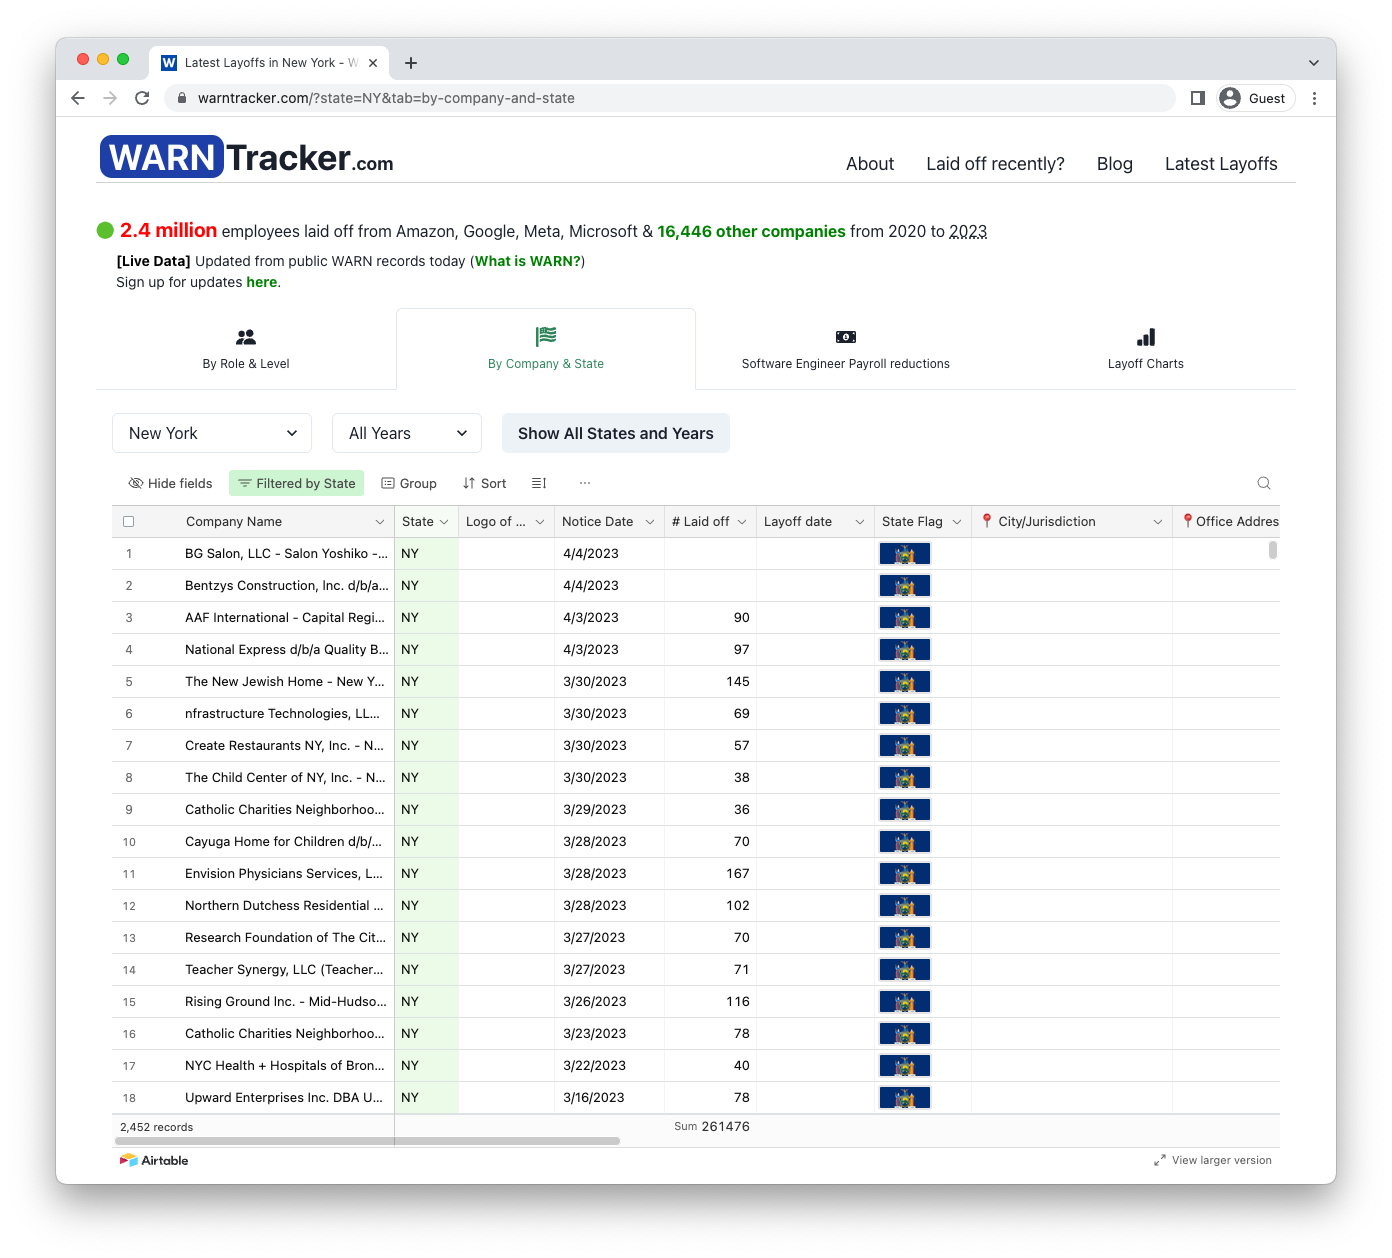The image size is (1392, 1258).
Task: Expand the Notice Date column dropdown arrow
Action: point(650,522)
